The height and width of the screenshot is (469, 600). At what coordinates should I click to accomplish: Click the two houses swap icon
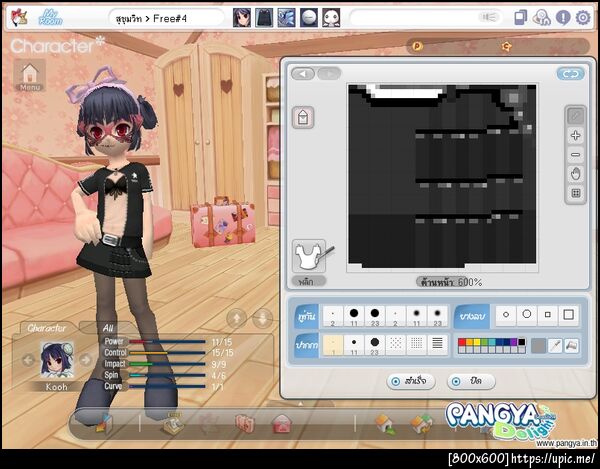pyautogui.click(x=422, y=424)
